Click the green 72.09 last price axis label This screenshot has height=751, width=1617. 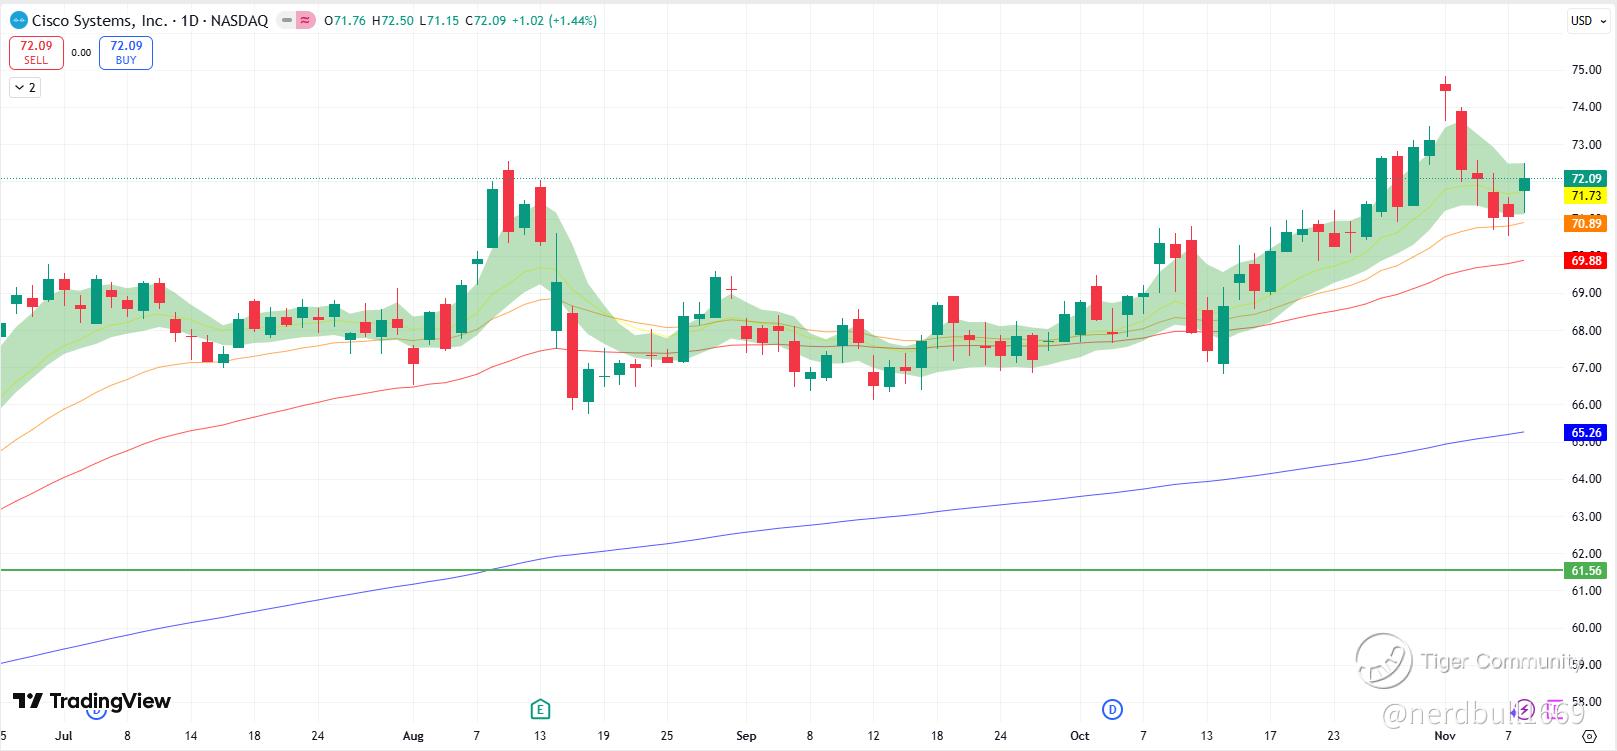1587,179
